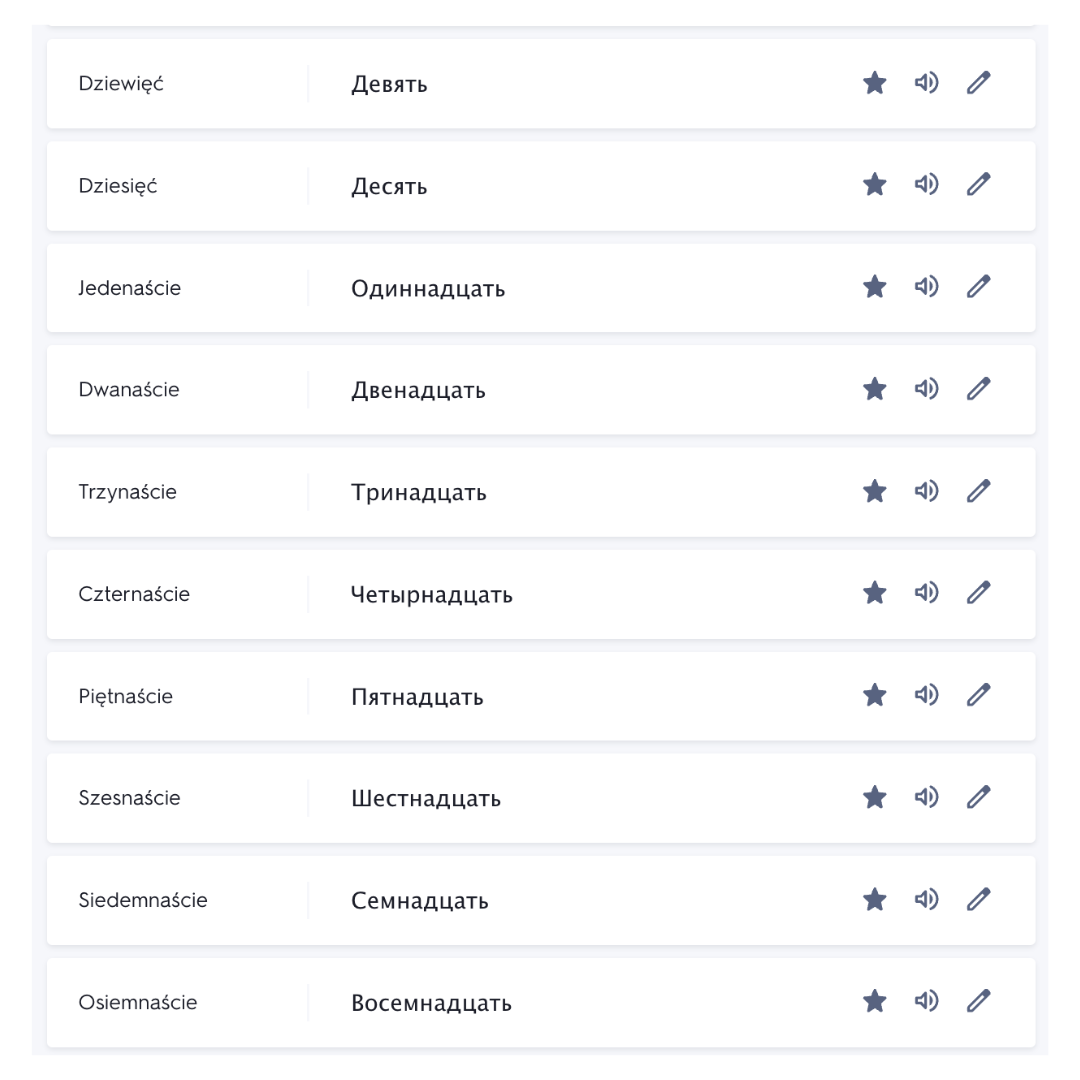The width and height of the screenshot is (1080, 1080).
Task: Star the Dwanaście flashcard
Action: (875, 388)
